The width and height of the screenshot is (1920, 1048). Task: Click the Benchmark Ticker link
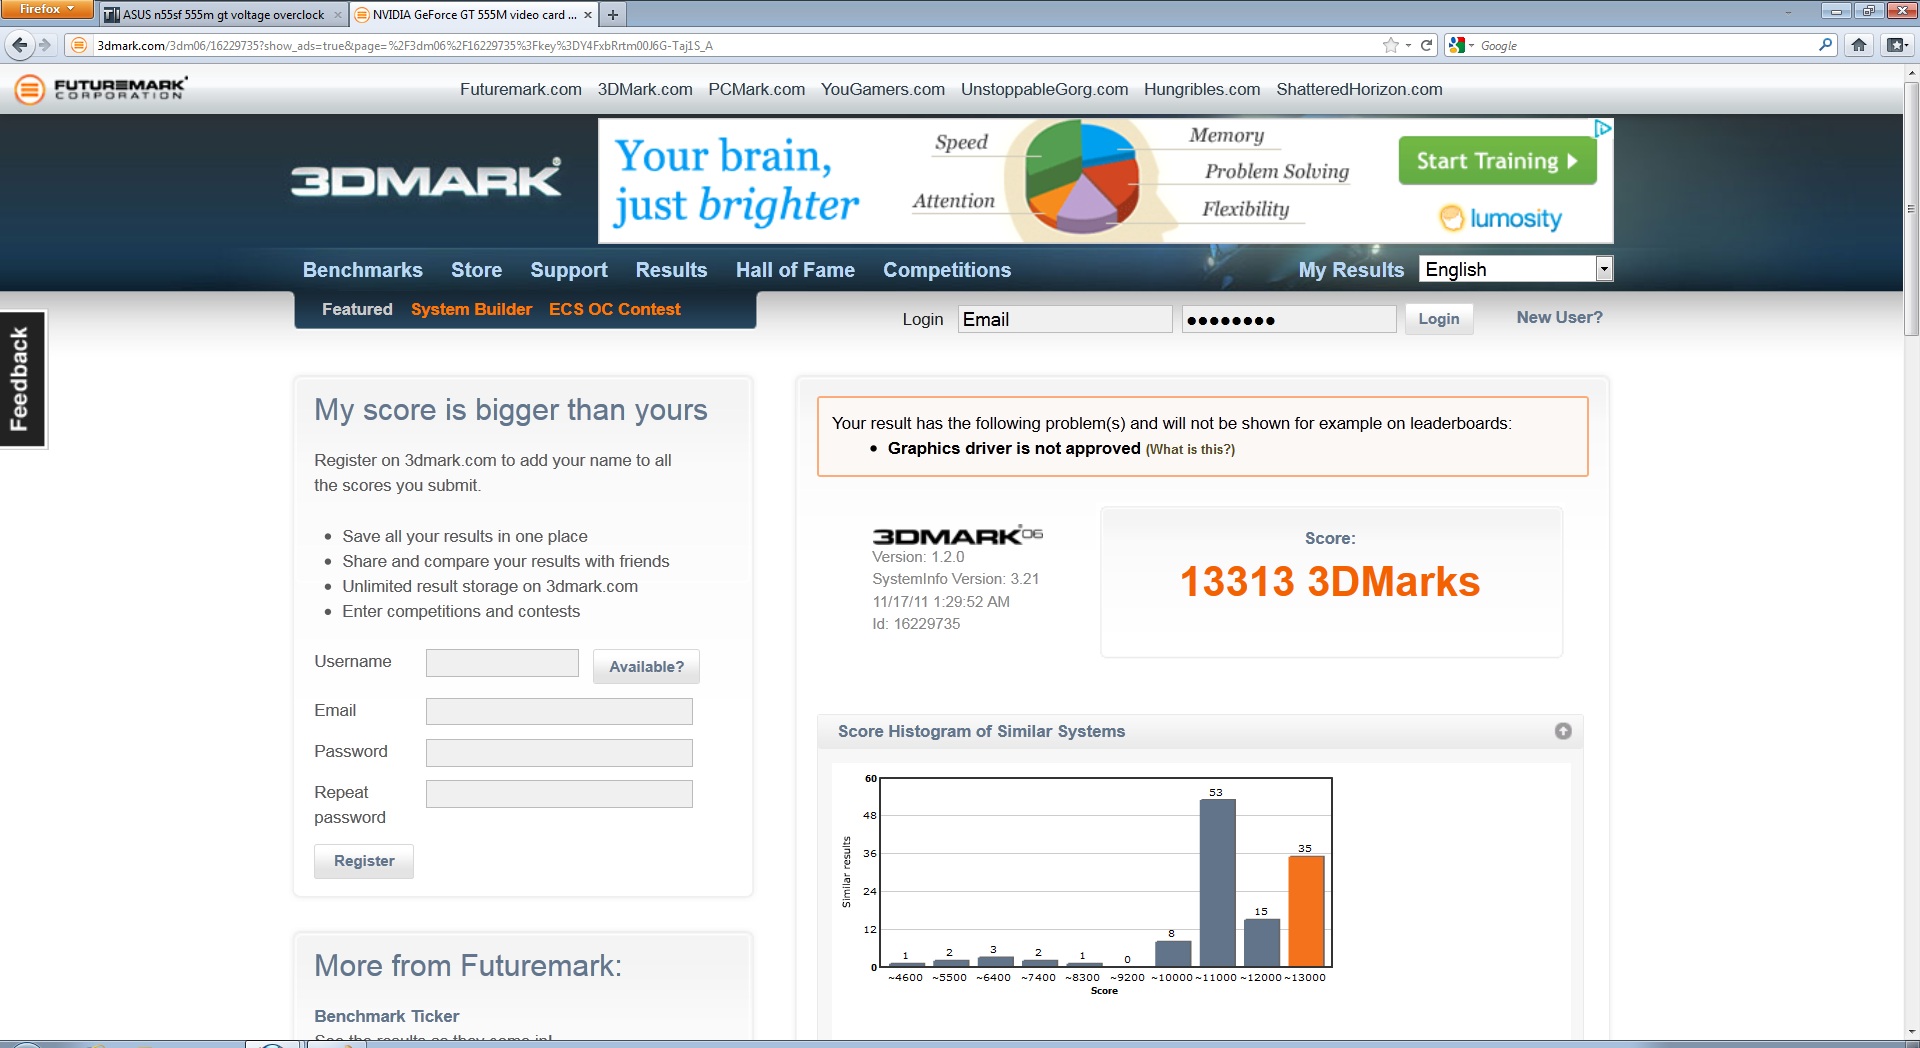[387, 1016]
